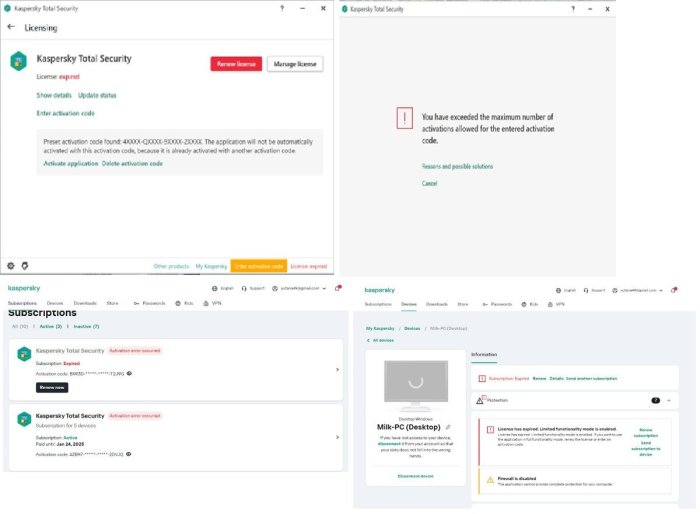Click the red exclamation error icon in the dialog
The image size is (700, 514).
pos(404,118)
